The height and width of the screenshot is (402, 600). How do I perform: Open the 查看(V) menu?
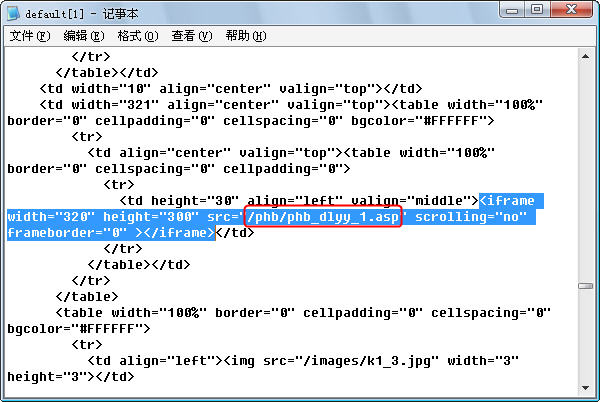click(x=192, y=36)
